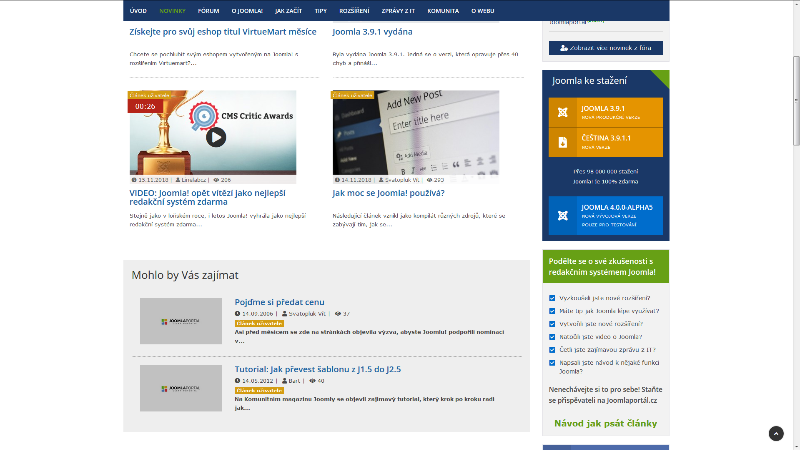Click the green 'Podělte se o své zkušenosti' banner

[x=606, y=266]
